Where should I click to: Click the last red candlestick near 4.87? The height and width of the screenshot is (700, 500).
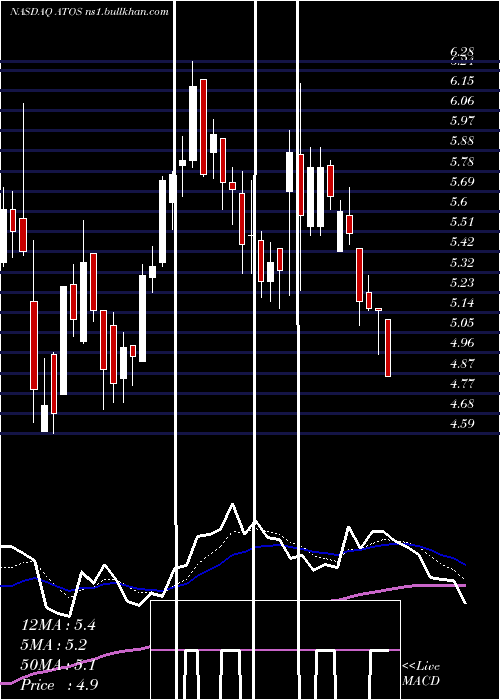pos(388,348)
